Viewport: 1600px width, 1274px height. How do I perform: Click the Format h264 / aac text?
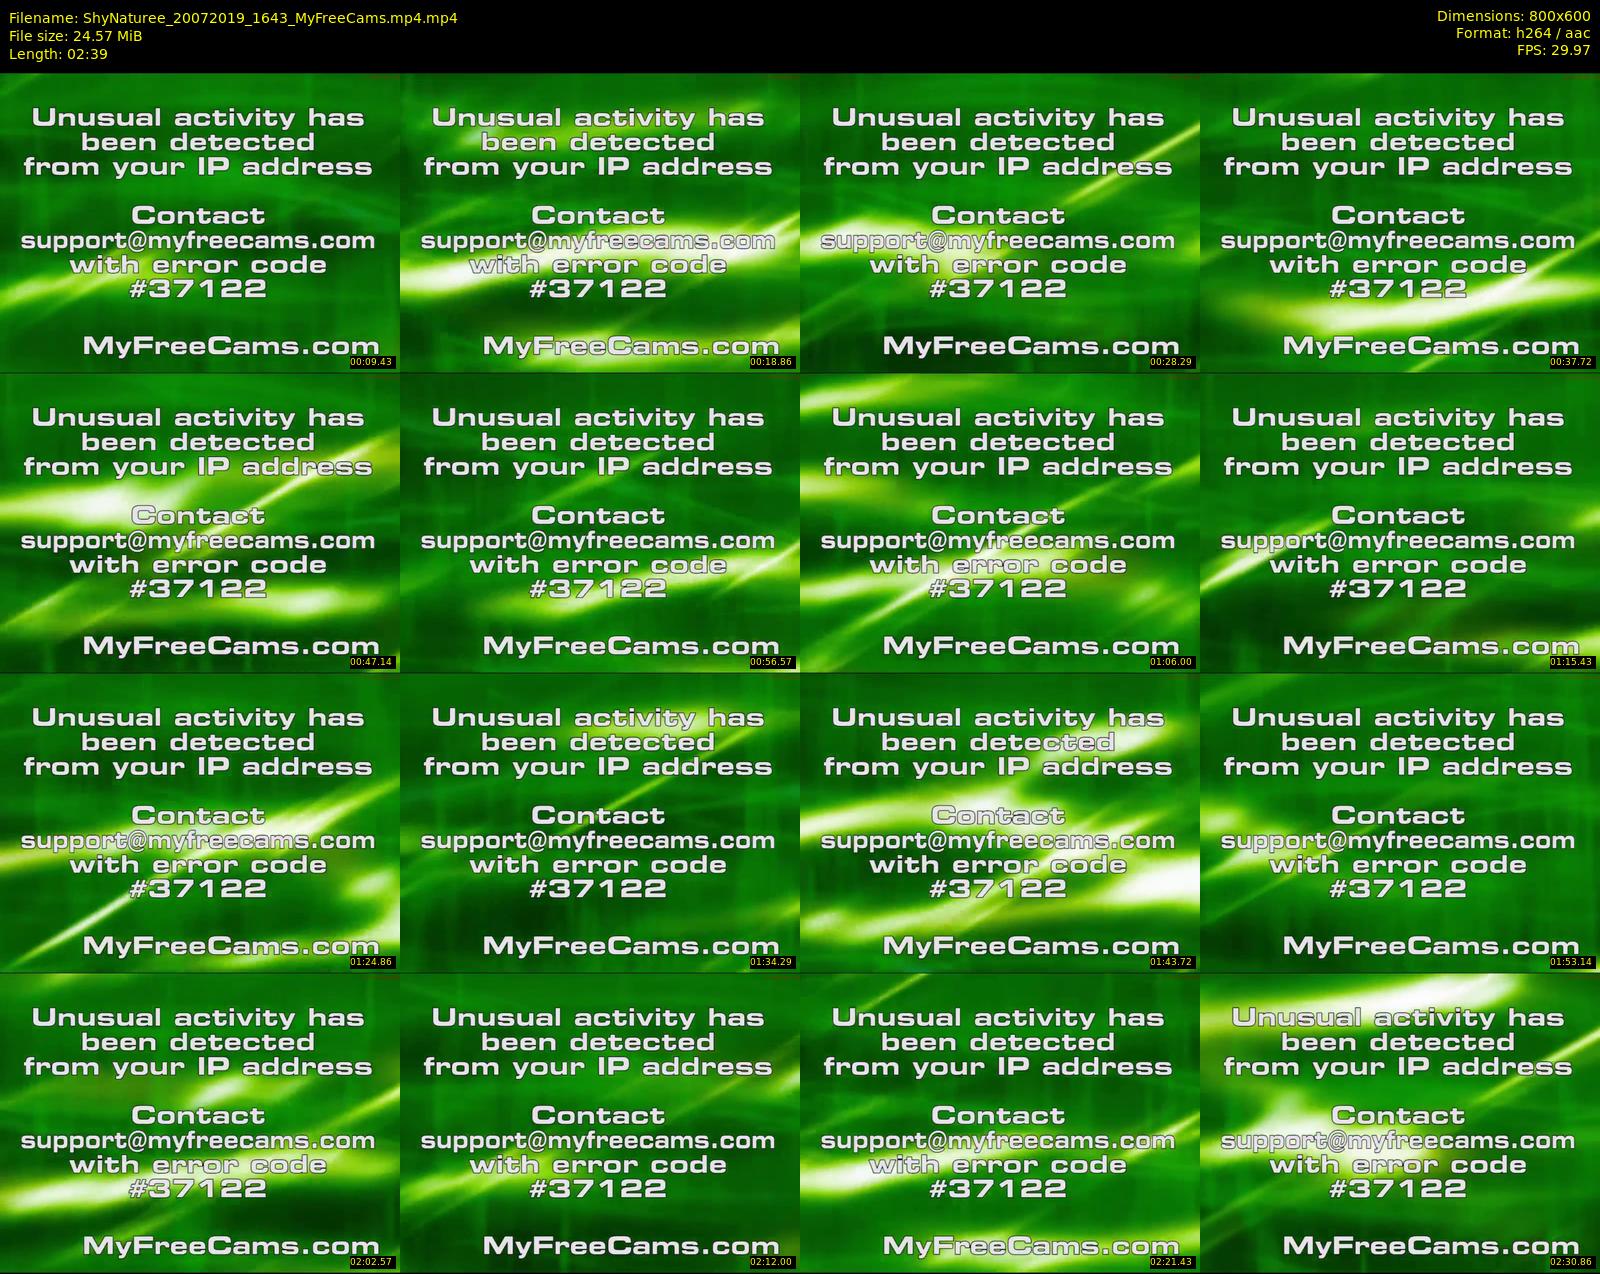click(x=1523, y=33)
